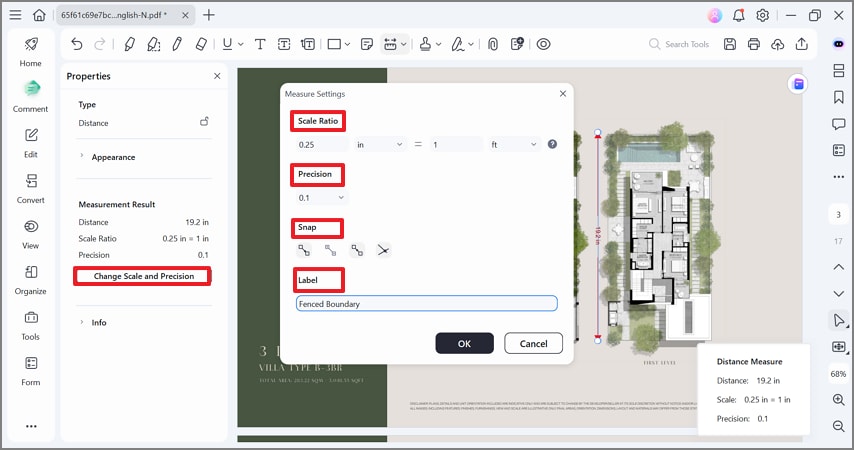Screen dimensions: 854x450
Task: Go to the Home icon in title bar
Action: click(39, 15)
